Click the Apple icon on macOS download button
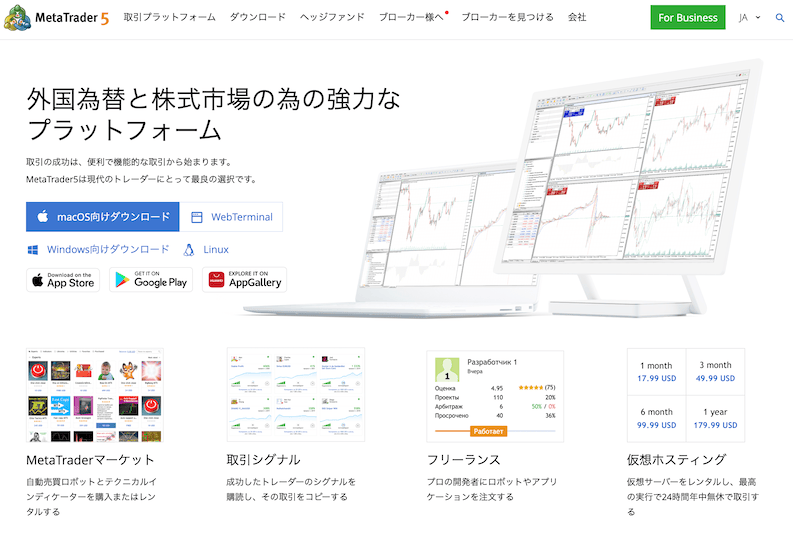The height and width of the screenshot is (538, 793). 43,216
